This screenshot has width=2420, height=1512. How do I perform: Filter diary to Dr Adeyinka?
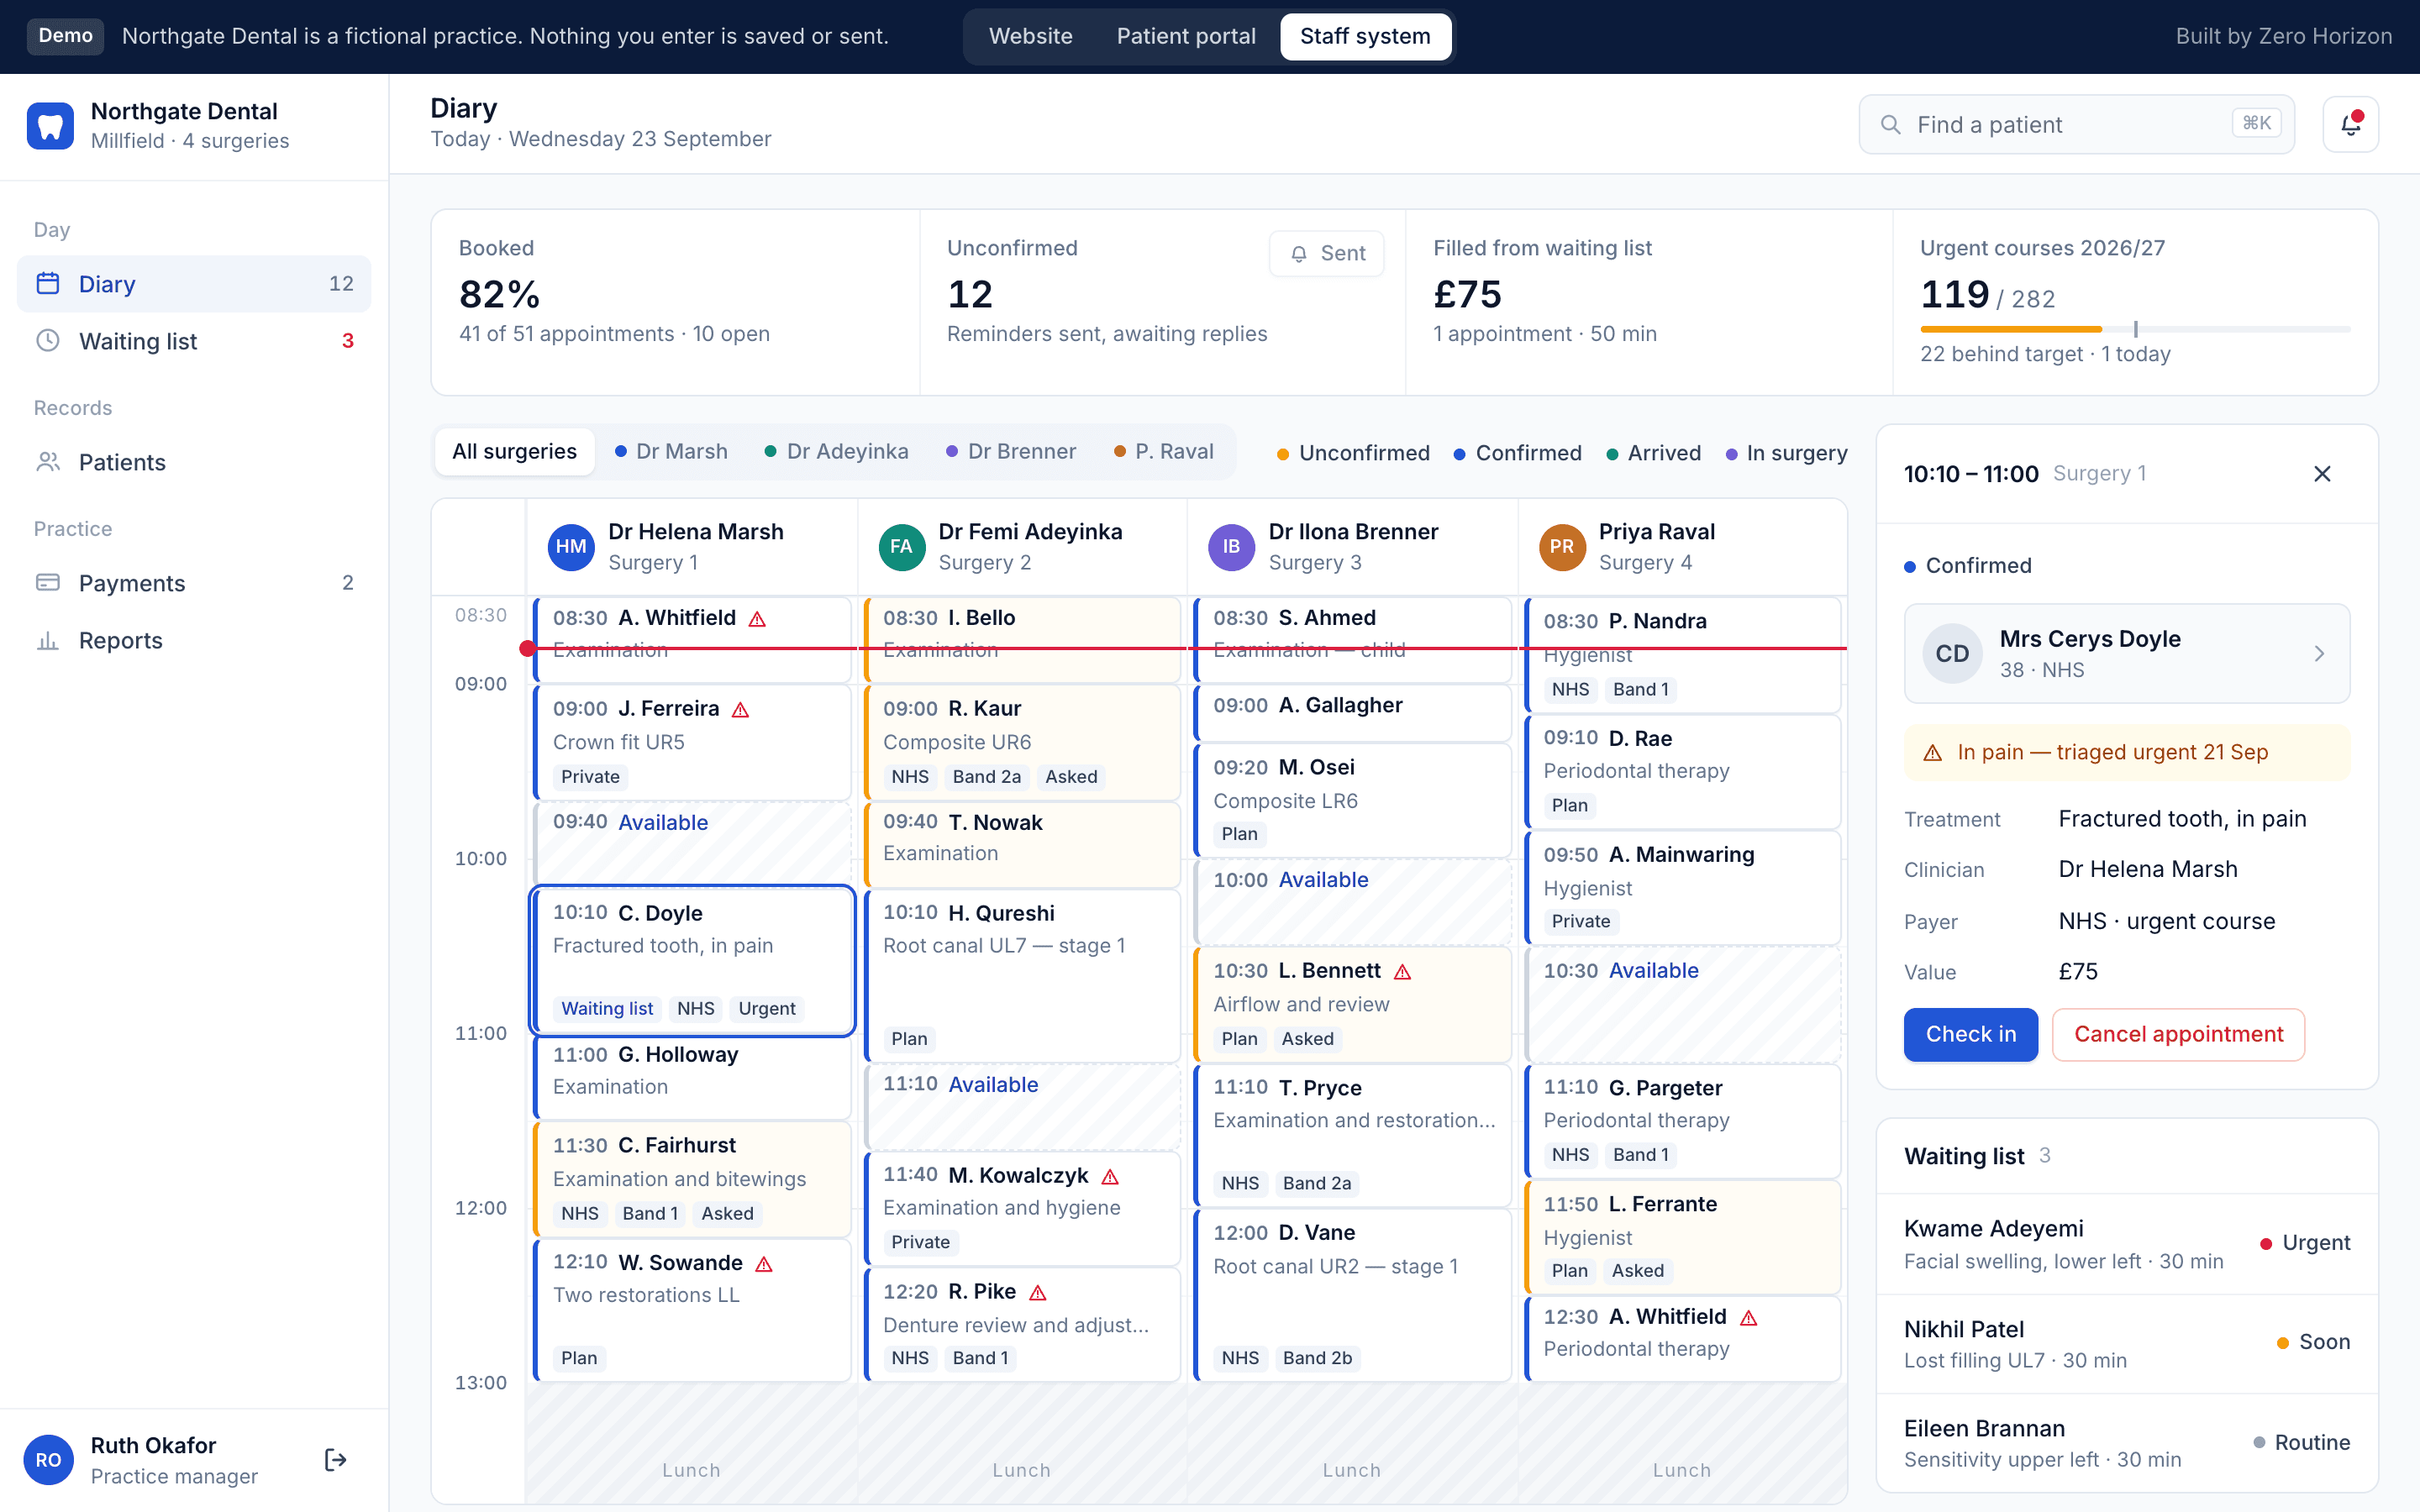tap(837, 452)
